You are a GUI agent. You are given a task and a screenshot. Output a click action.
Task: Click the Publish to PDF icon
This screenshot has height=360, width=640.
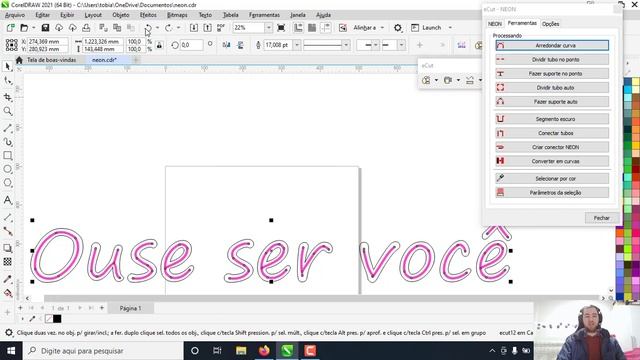[221, 28]
